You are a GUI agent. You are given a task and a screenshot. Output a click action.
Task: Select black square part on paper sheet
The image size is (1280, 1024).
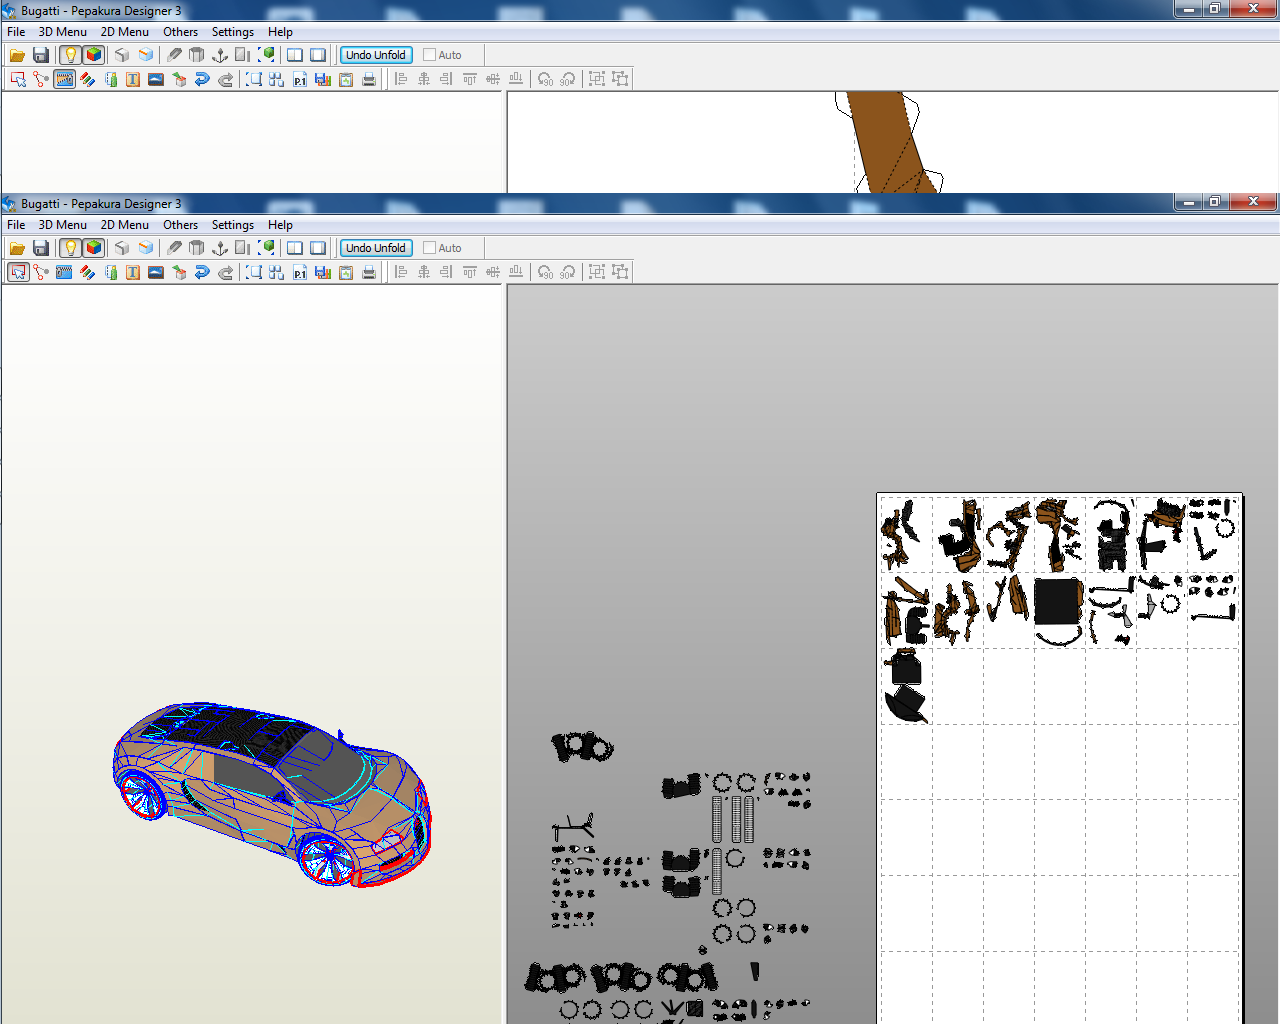click(x=1058, y=603)
